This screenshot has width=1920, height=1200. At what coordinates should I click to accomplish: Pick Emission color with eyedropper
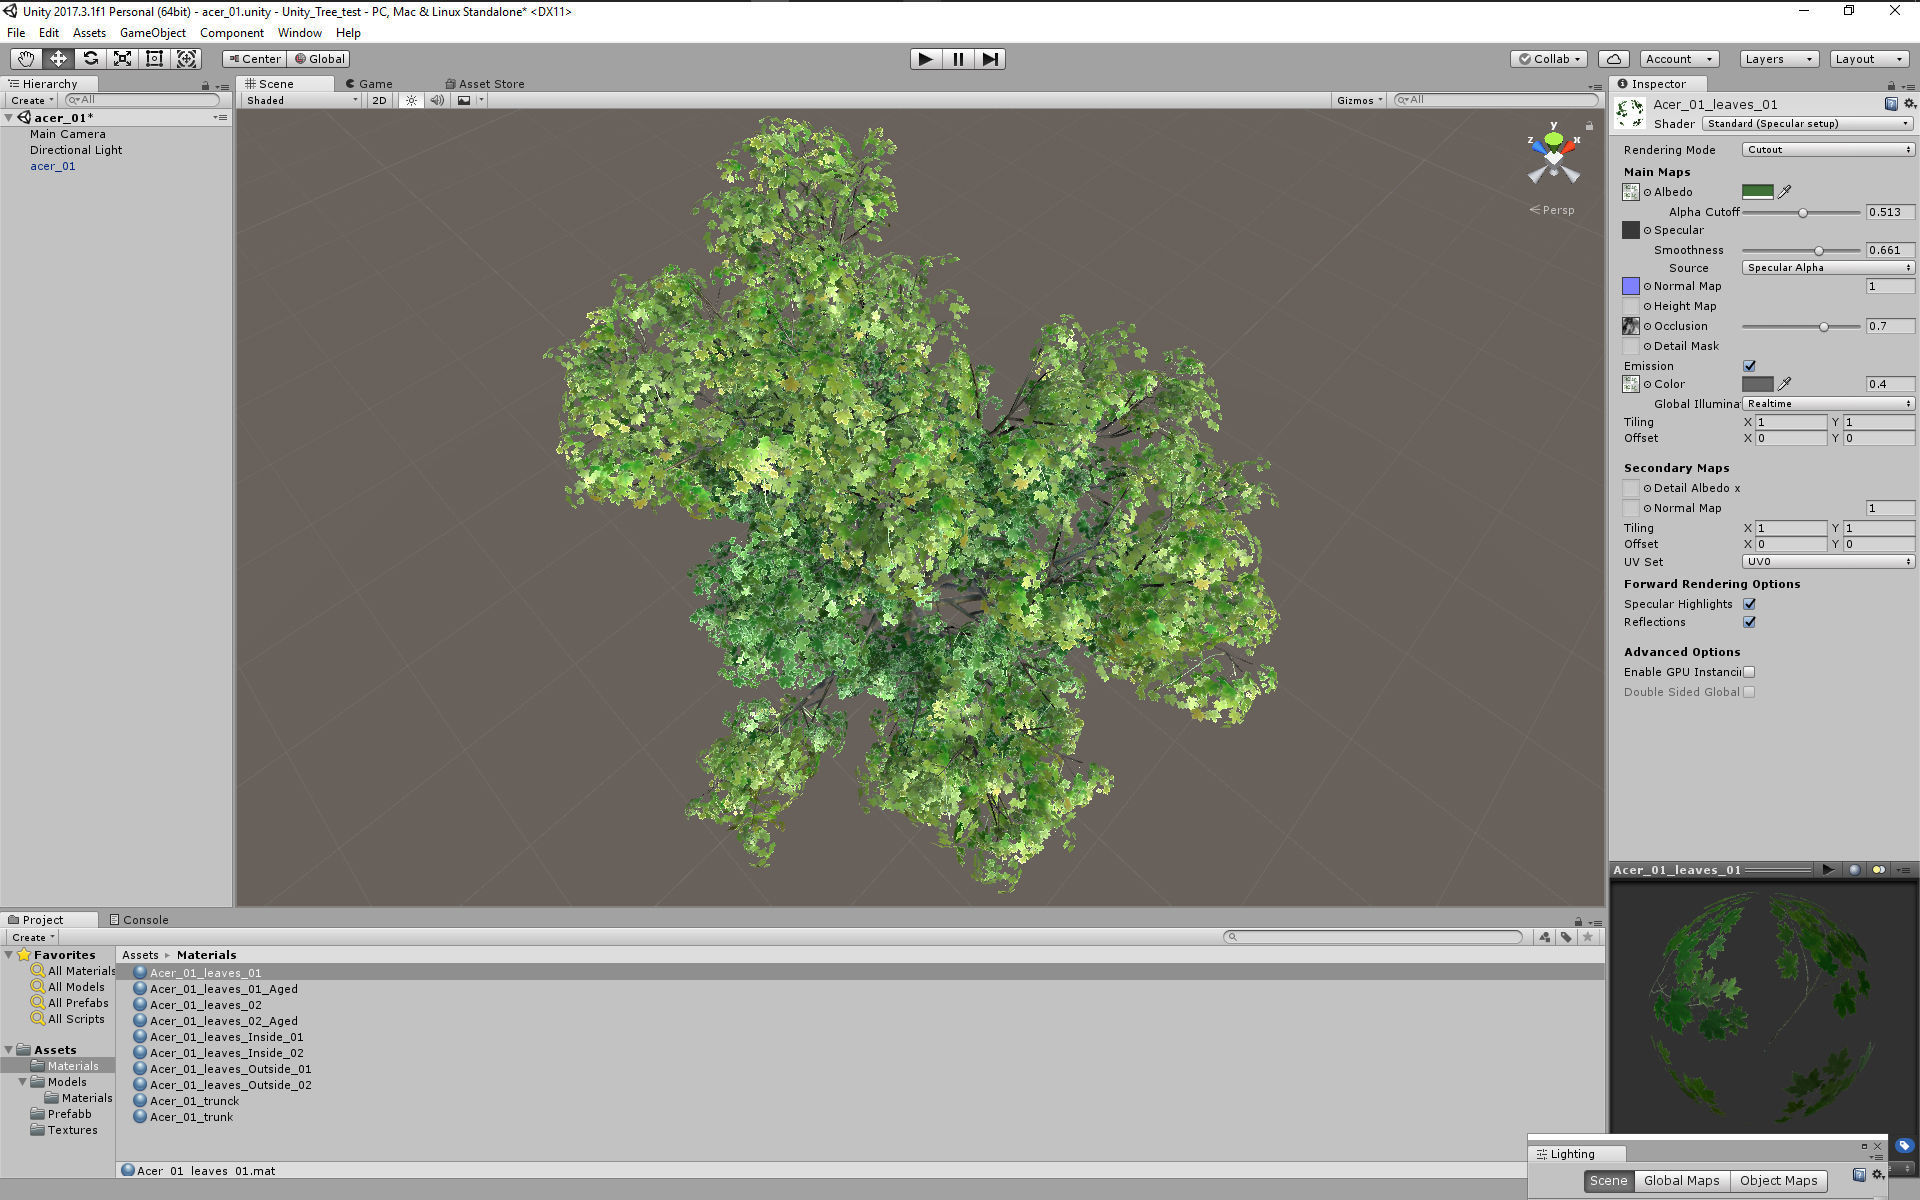point(1785,384)
